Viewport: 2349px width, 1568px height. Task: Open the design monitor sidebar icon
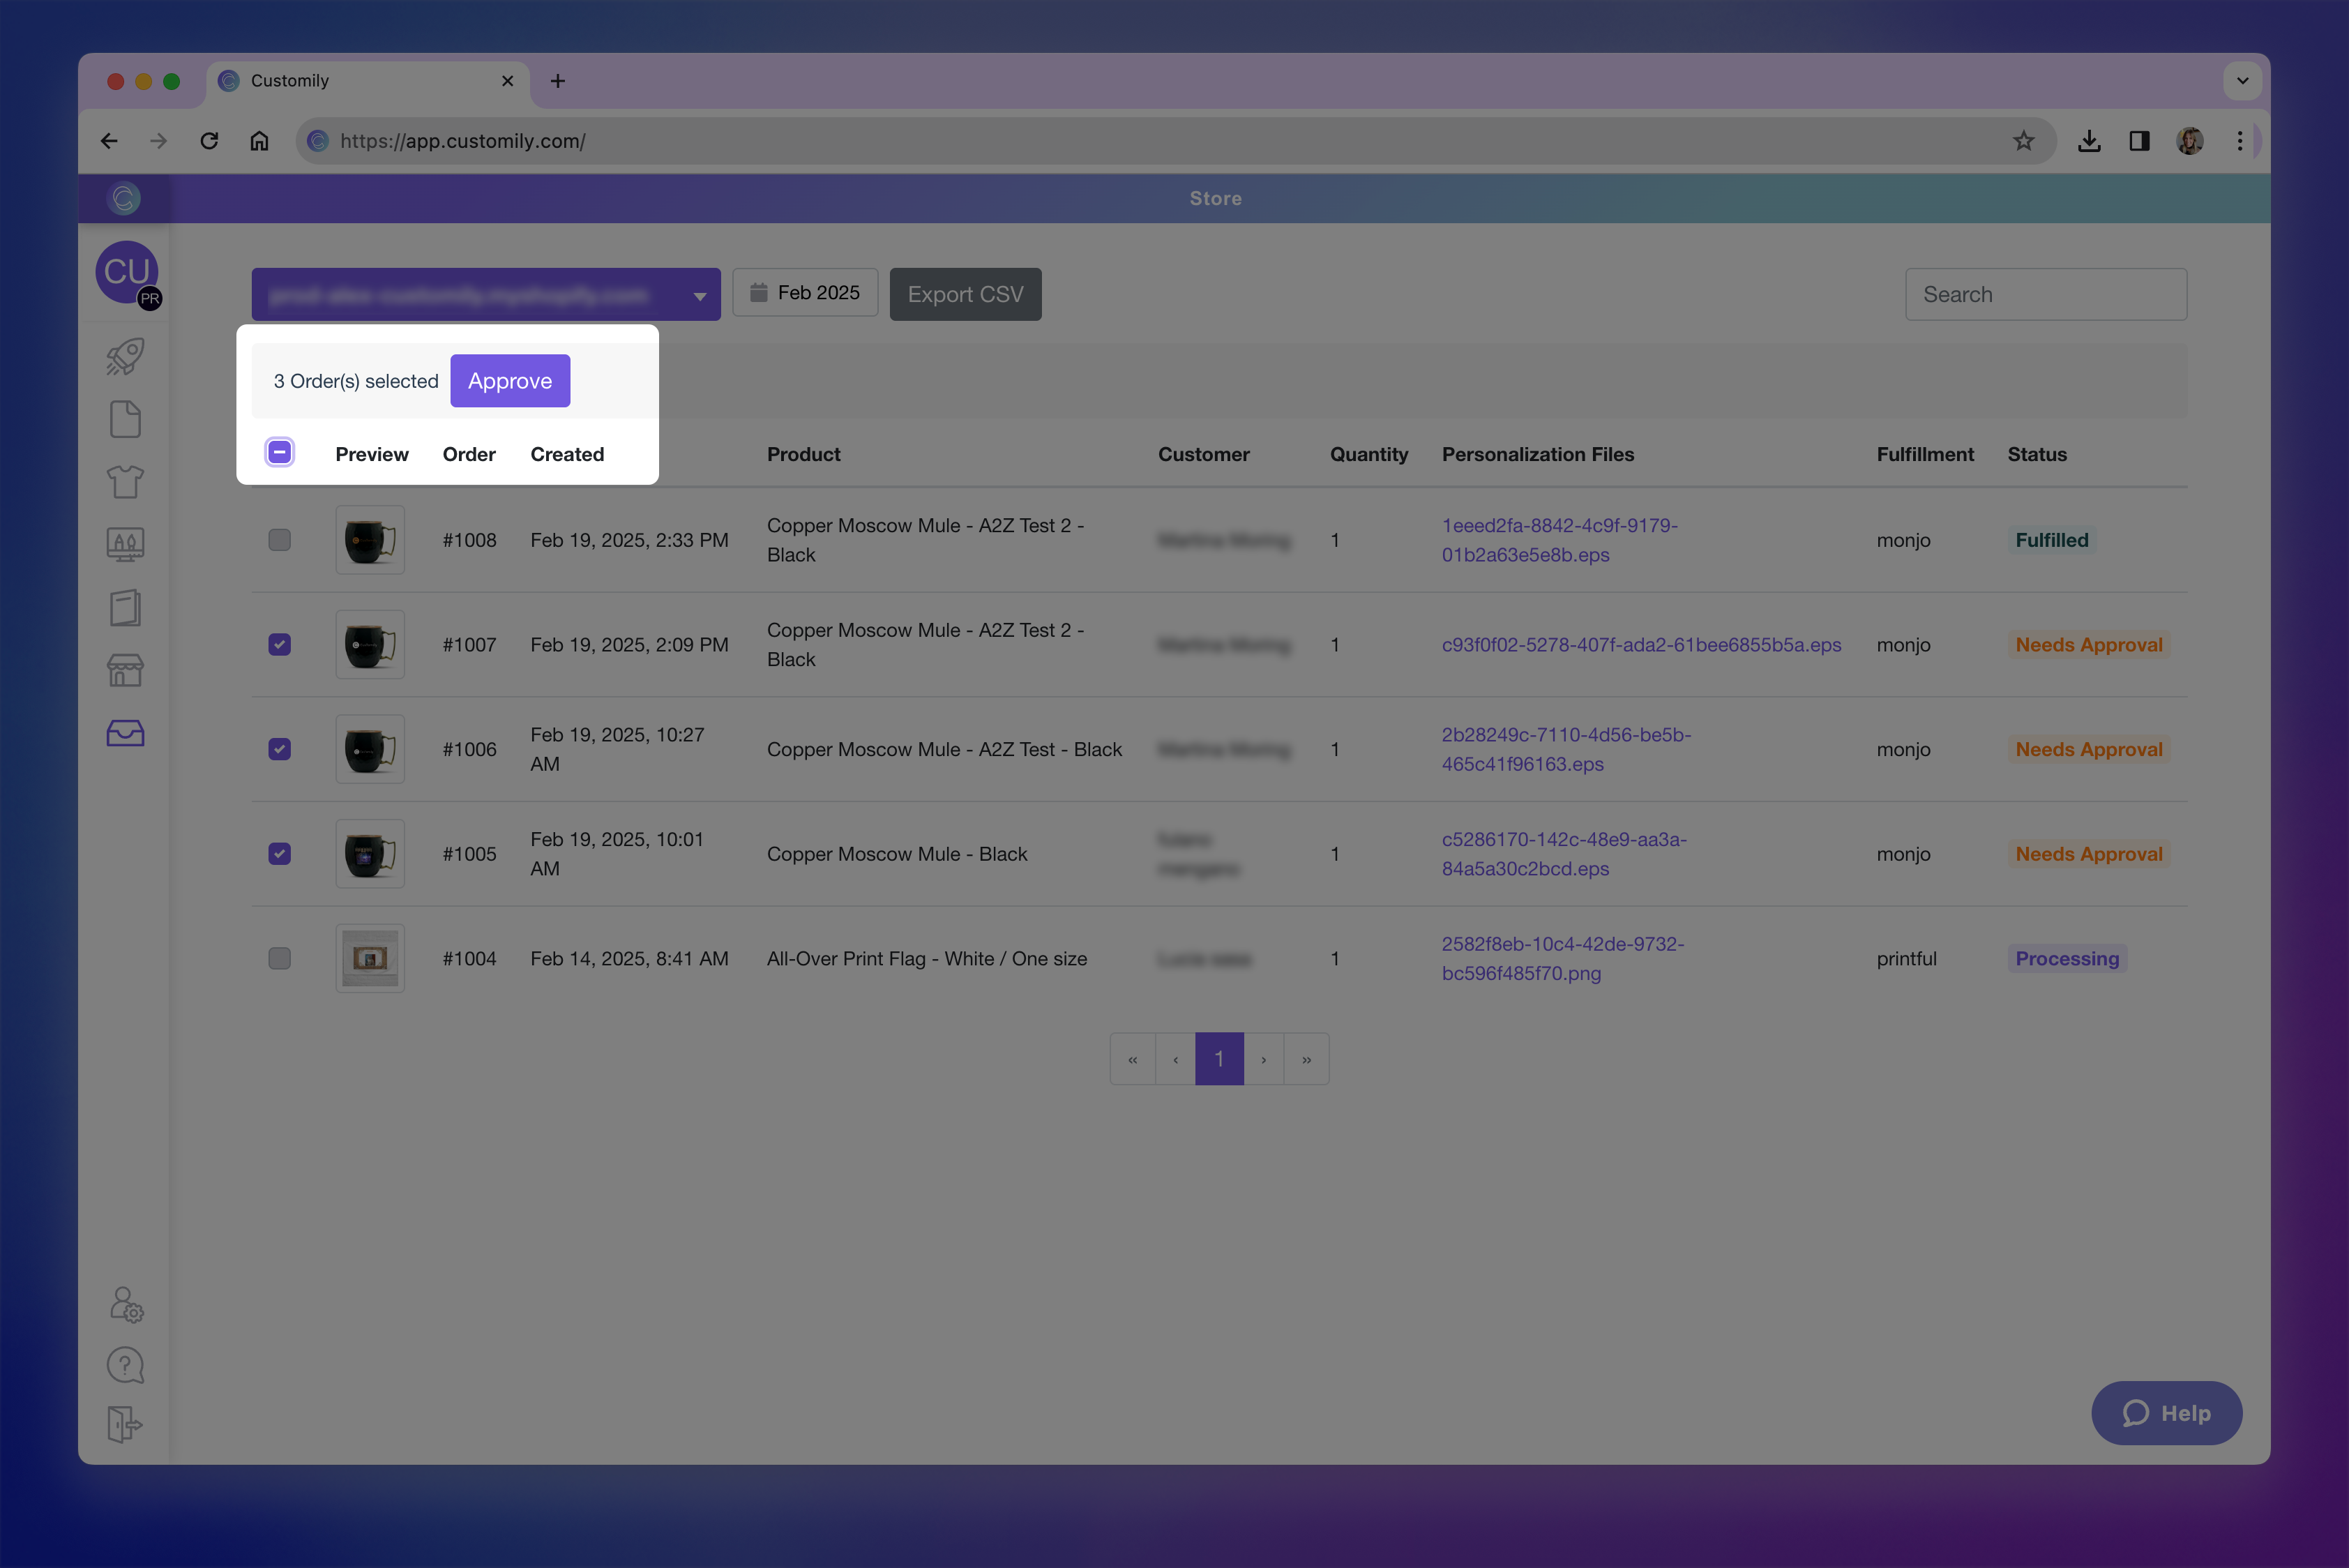[125, 544]
